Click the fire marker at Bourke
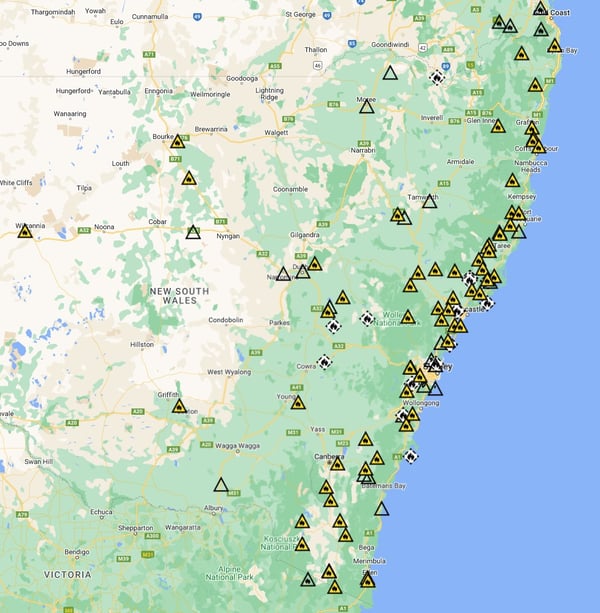This screenshot has width=600, height=613. pos(177,142)
